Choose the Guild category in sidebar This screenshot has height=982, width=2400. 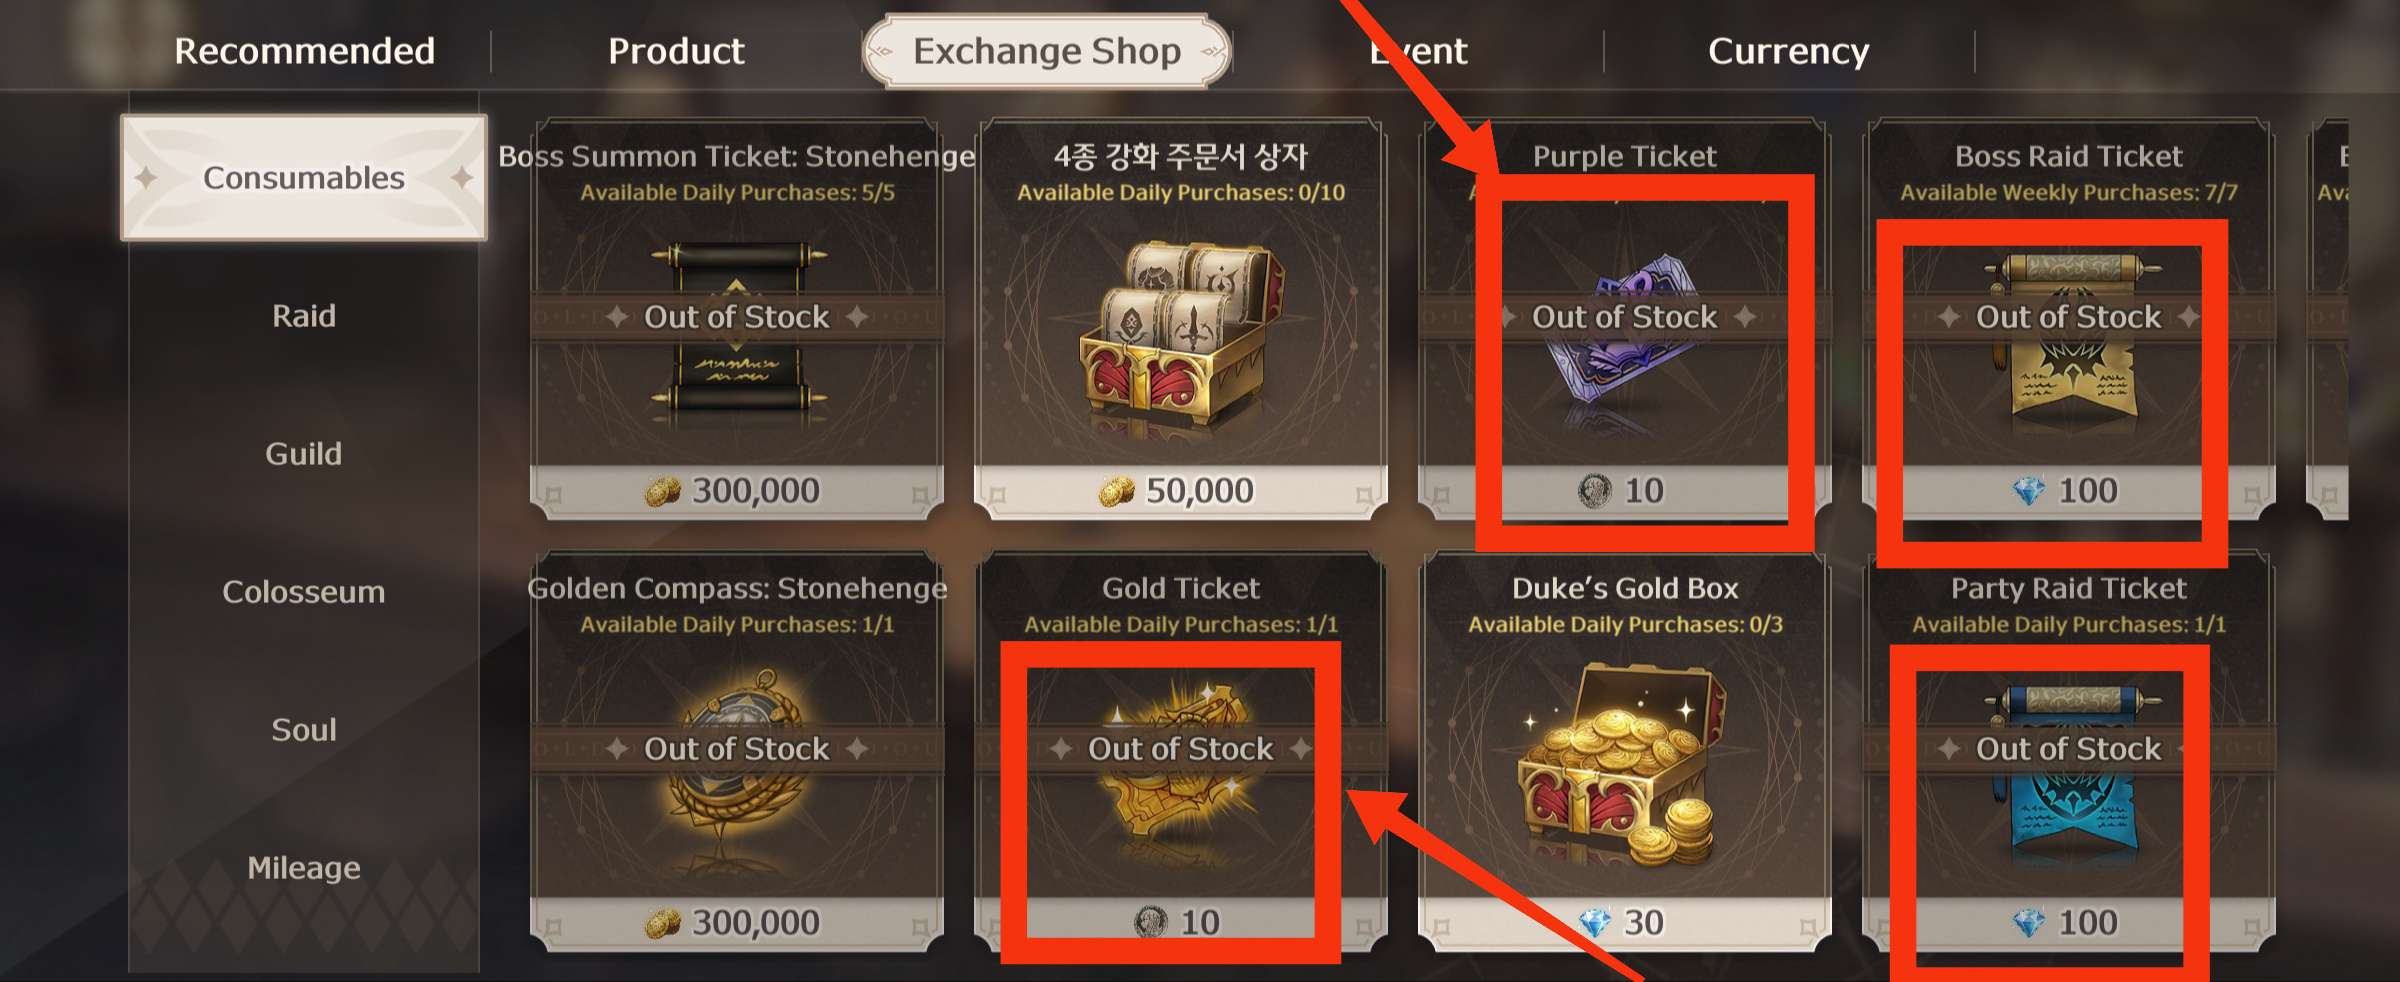[304, 454]
